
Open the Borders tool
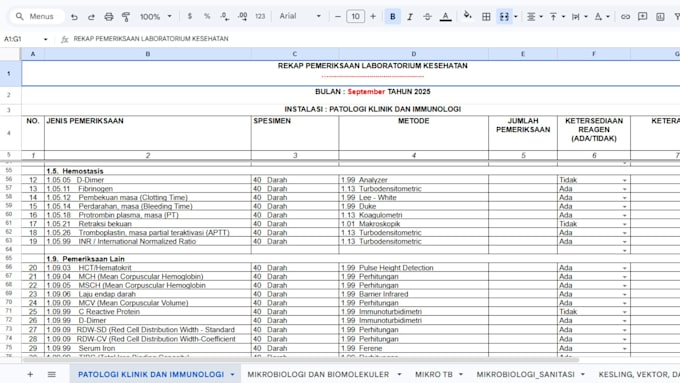click(486, 16)
